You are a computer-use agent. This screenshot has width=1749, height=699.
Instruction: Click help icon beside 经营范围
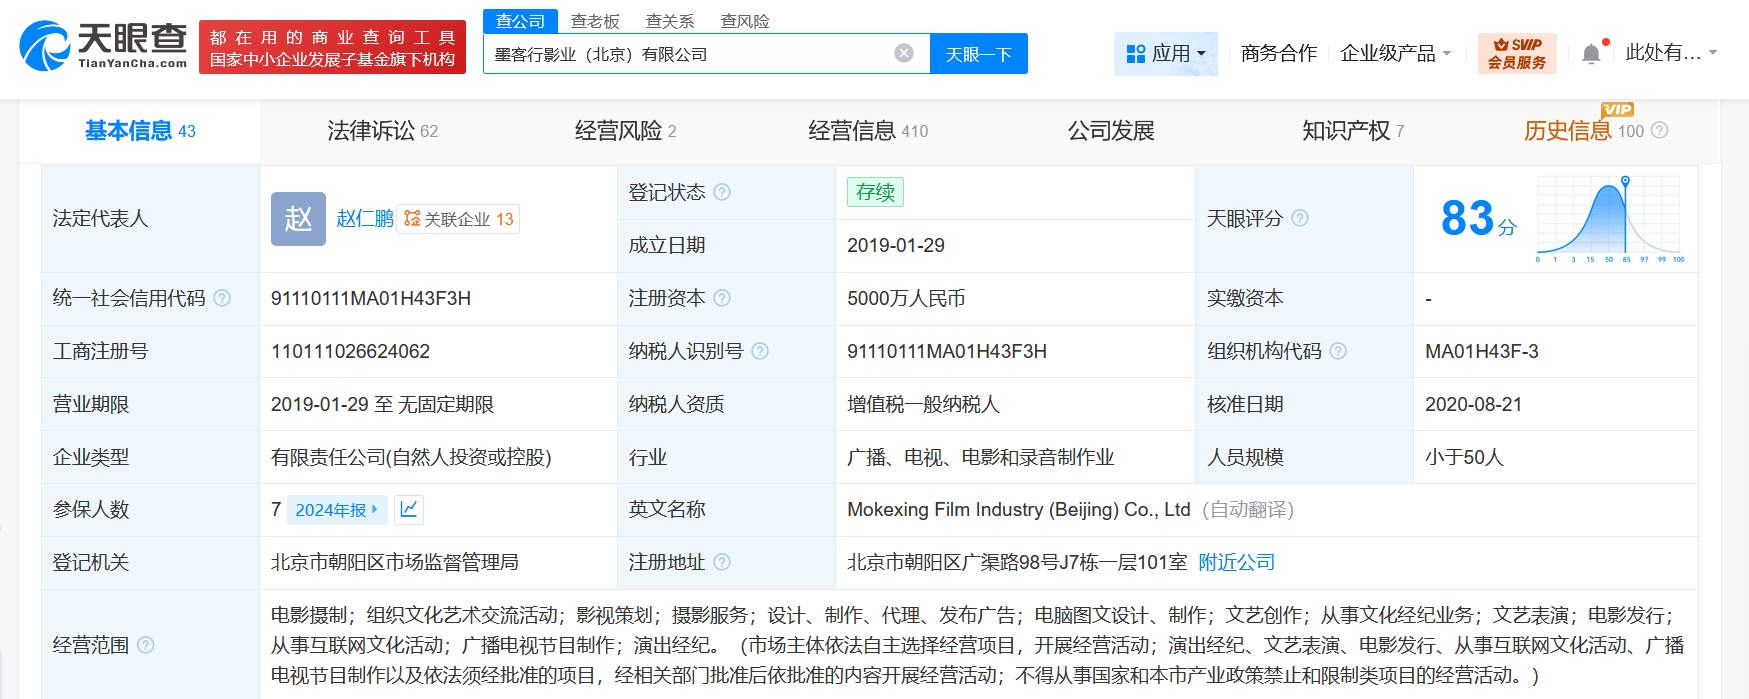pyautogui.click(x=145, y=645)
